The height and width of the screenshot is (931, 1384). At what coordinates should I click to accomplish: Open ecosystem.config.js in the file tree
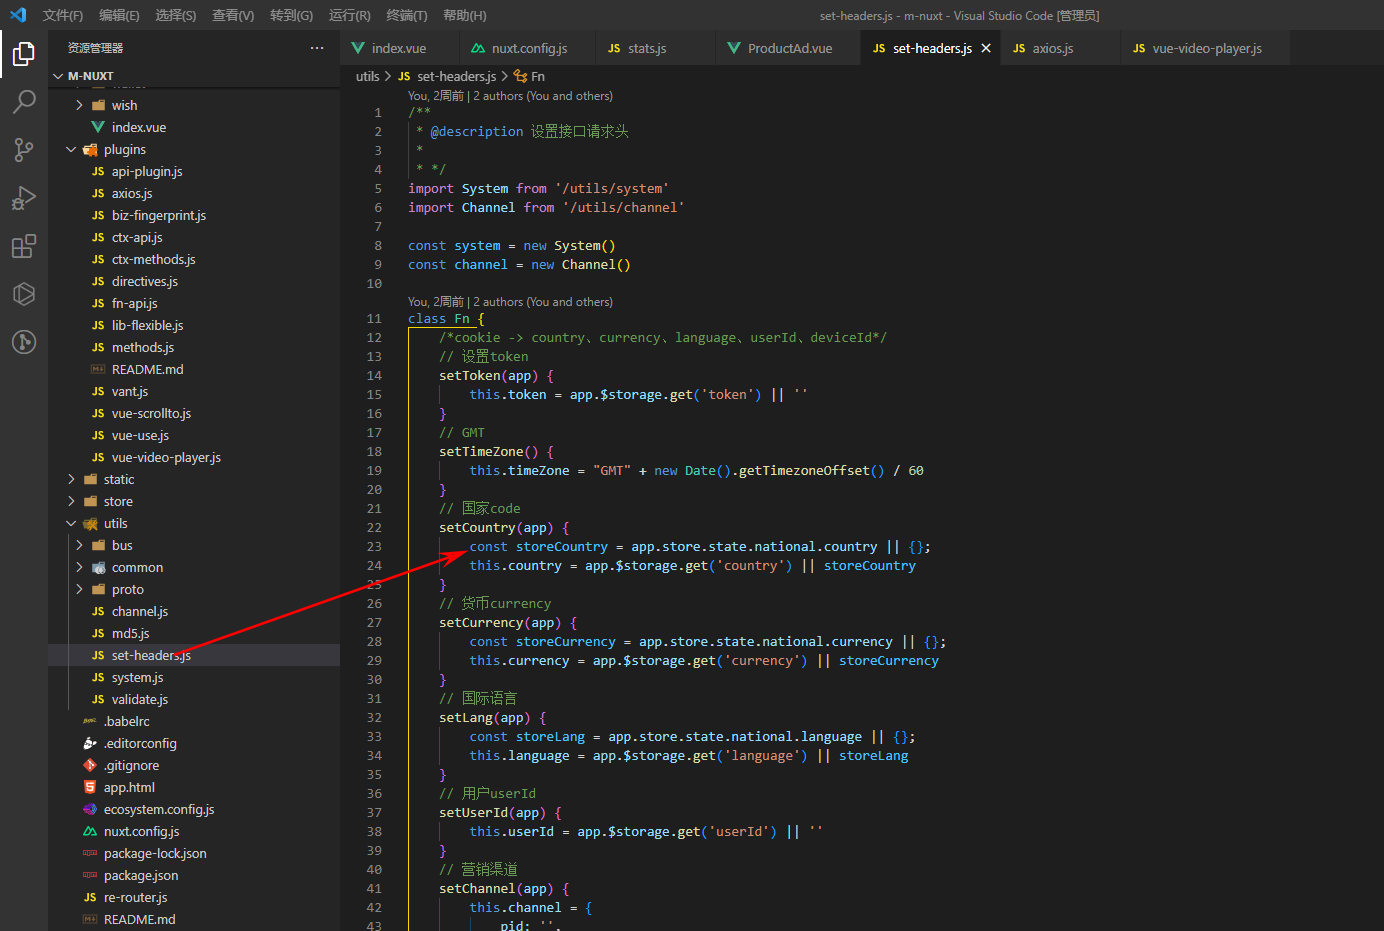tap(194, 809)
